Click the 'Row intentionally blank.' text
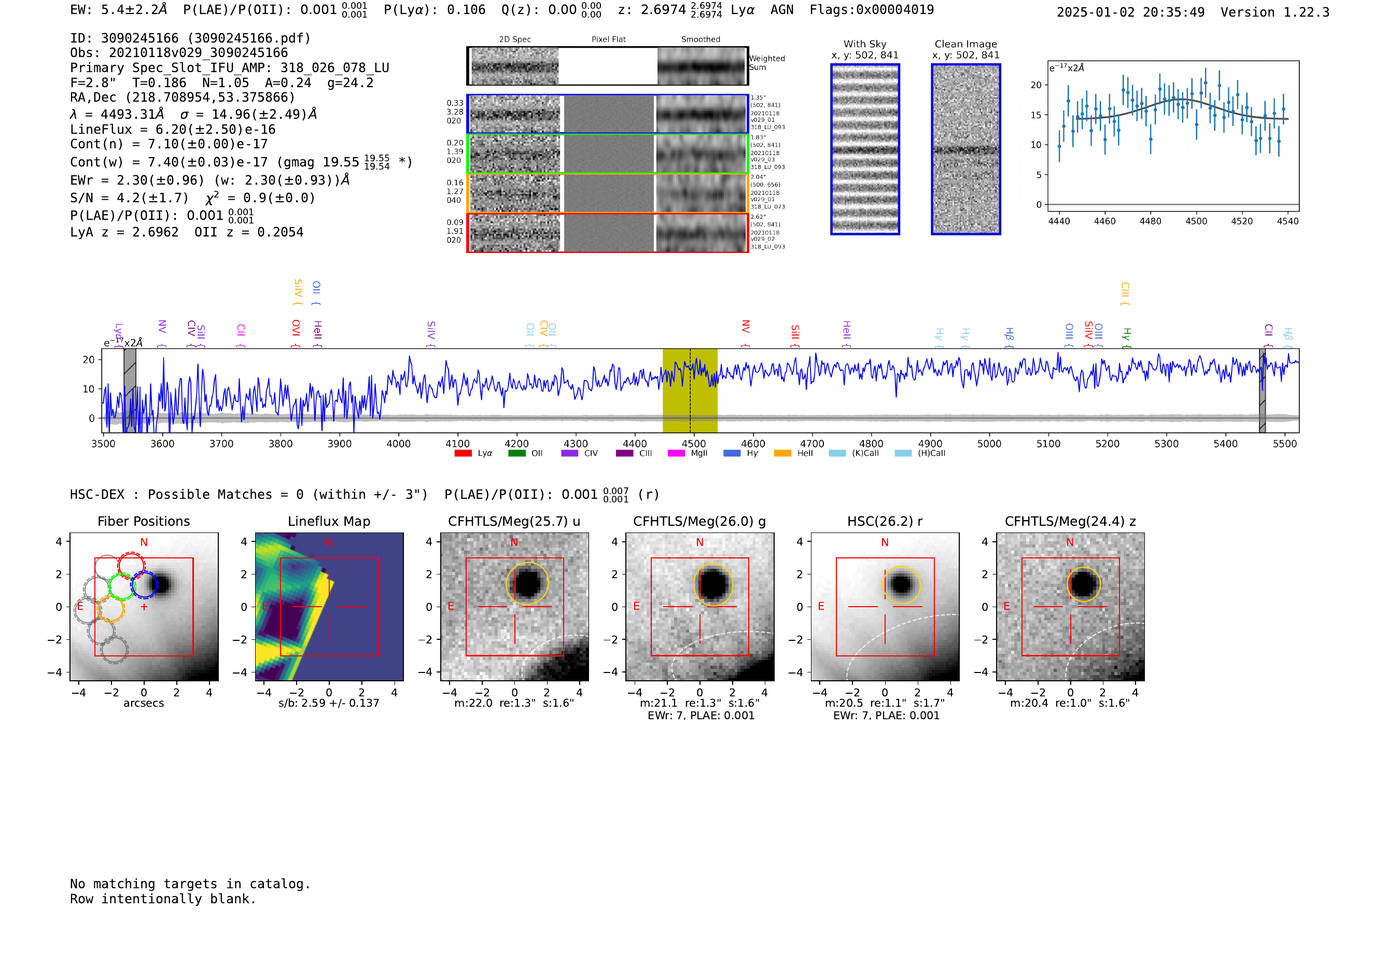Screen dimensions: 1400x953 click(163, 899)
